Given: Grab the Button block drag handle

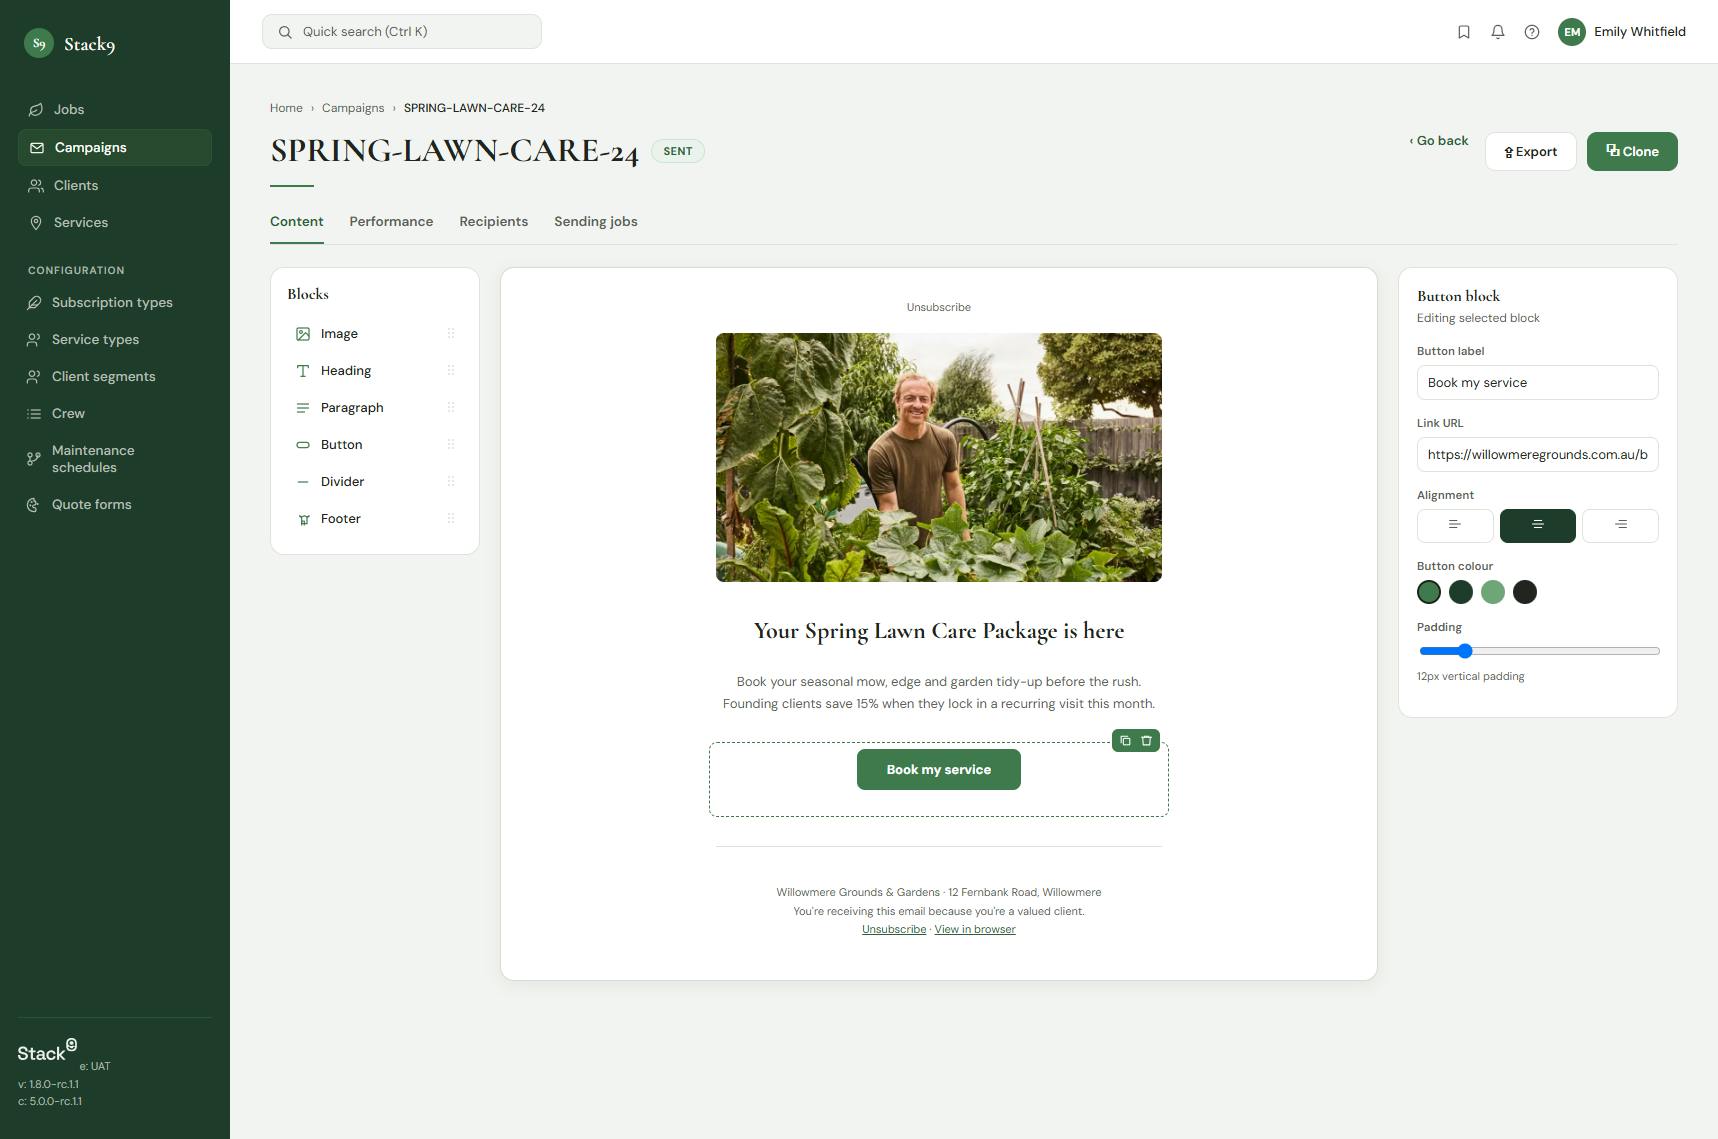Looking at the screenshot, I should point(451,445).
